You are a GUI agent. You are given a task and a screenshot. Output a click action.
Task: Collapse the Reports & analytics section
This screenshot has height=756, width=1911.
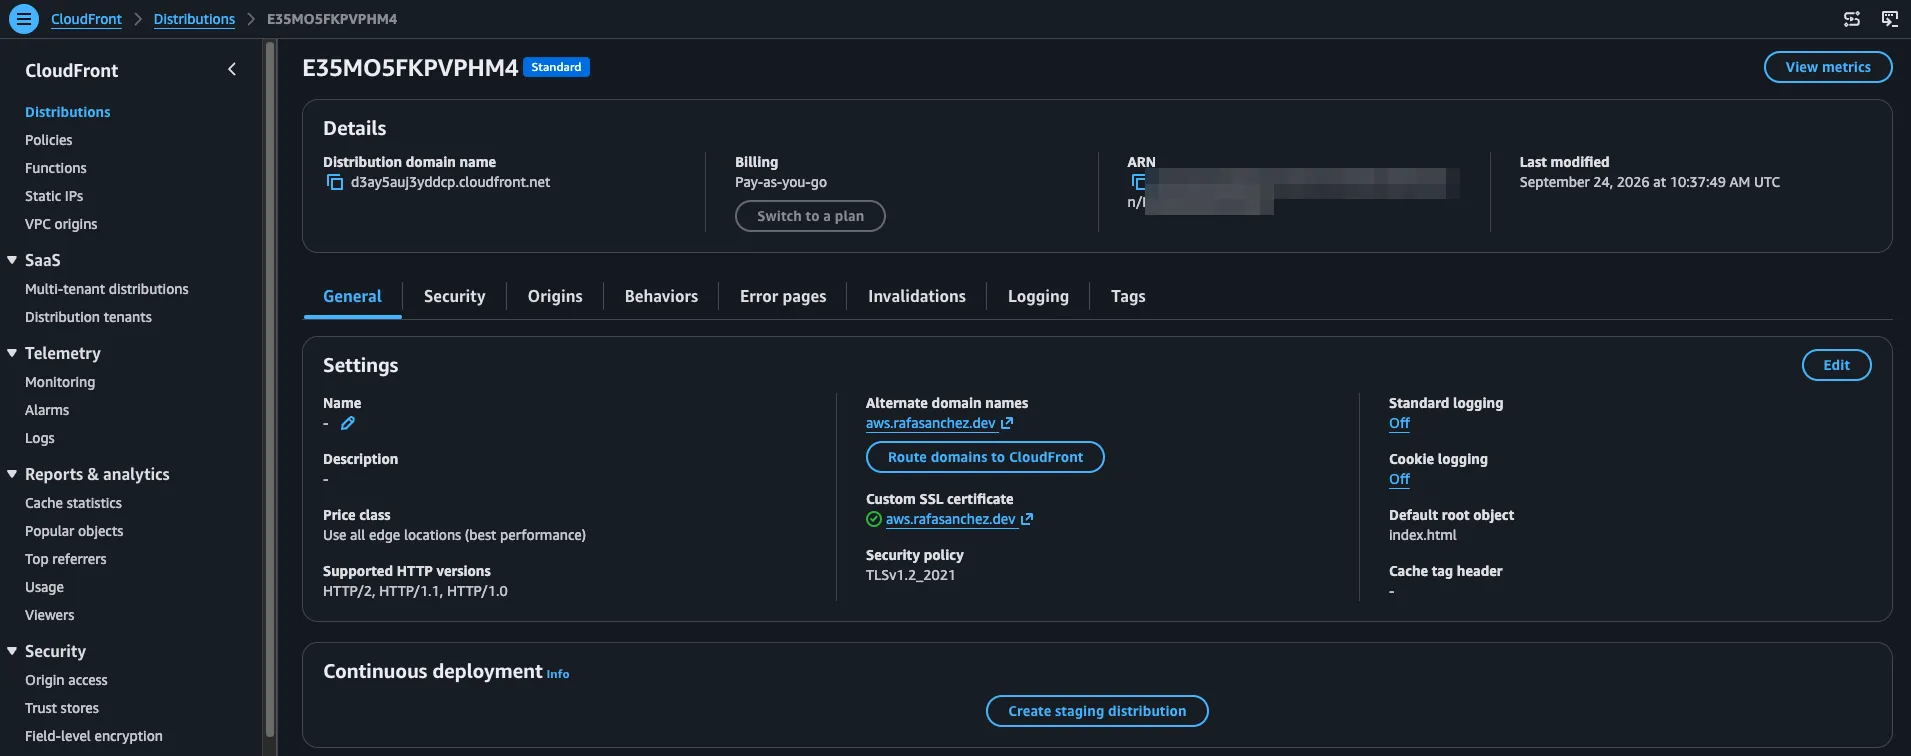point(12,474)
